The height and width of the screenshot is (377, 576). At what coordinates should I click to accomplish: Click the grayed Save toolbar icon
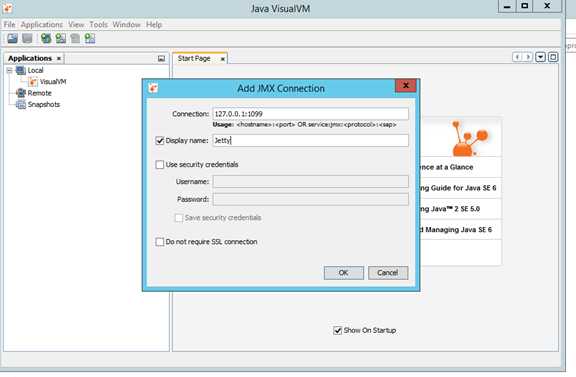tap(27, 38)
